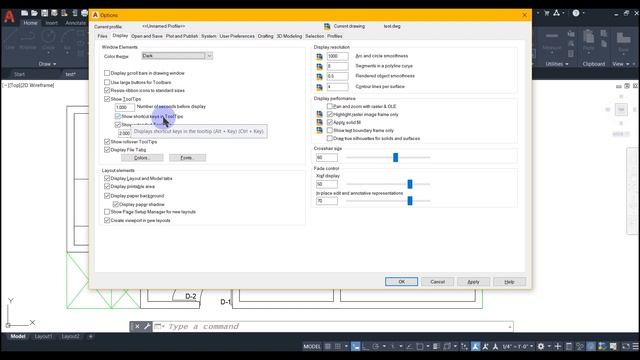
Task: Open the annotation scale 1/4" = 1'-0" dropdown
Action: pyautogui.click(x=518, y=347)
